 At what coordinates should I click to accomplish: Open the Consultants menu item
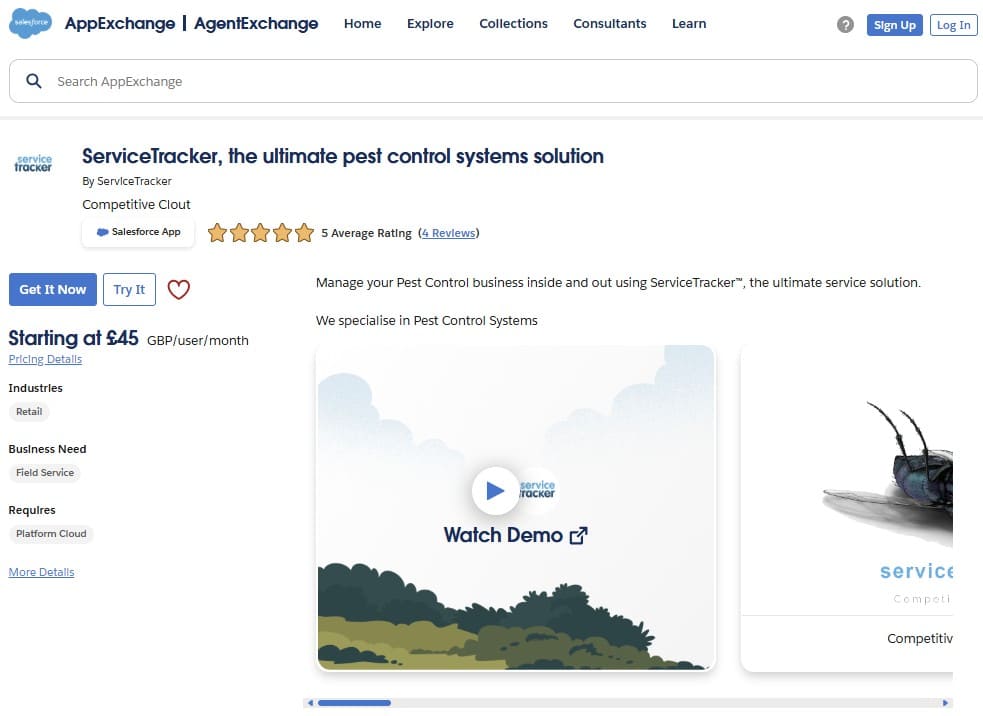[x=609, y=23]
